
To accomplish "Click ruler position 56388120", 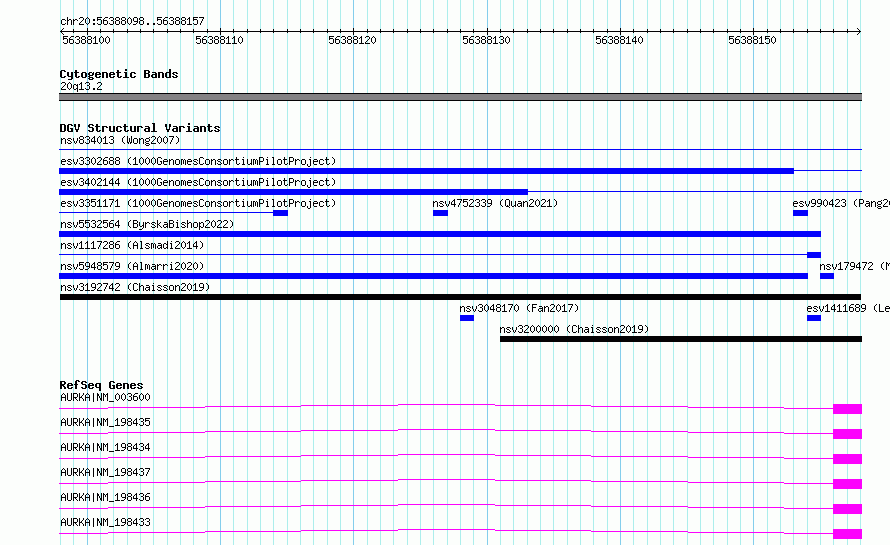I will click(352, 40).
